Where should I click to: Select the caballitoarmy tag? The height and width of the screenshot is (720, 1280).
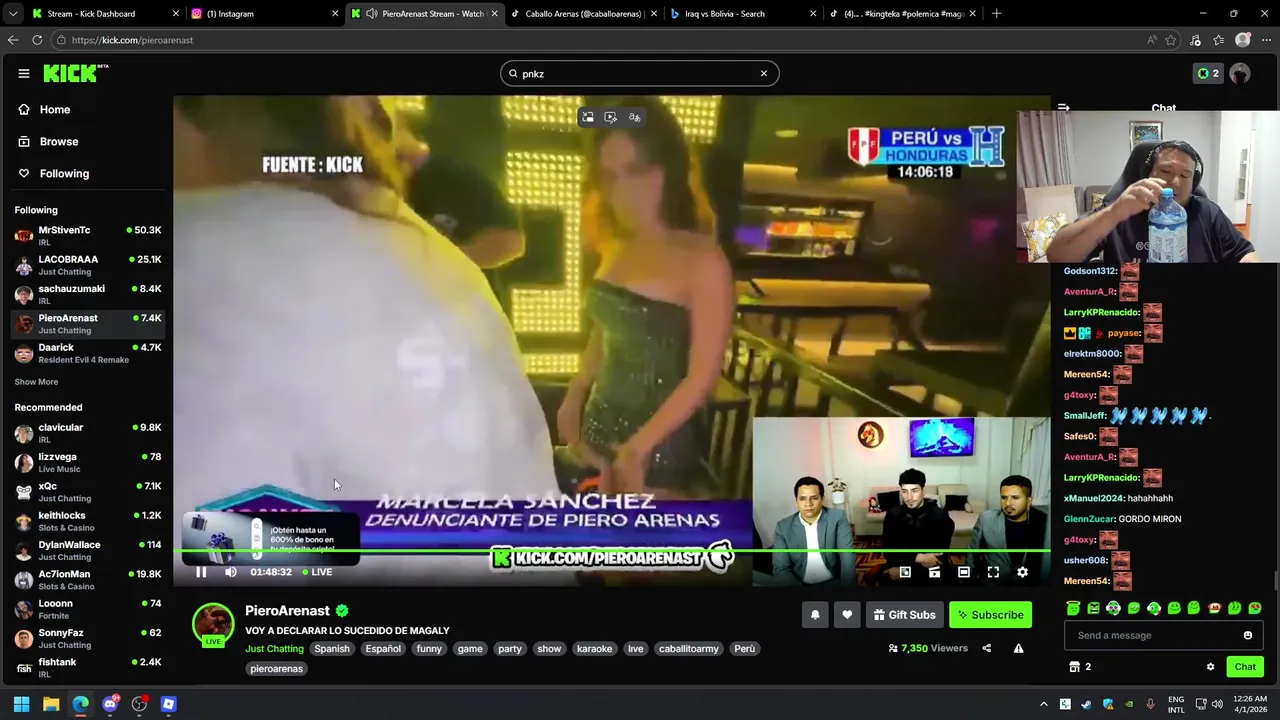[x=689, y=649]
